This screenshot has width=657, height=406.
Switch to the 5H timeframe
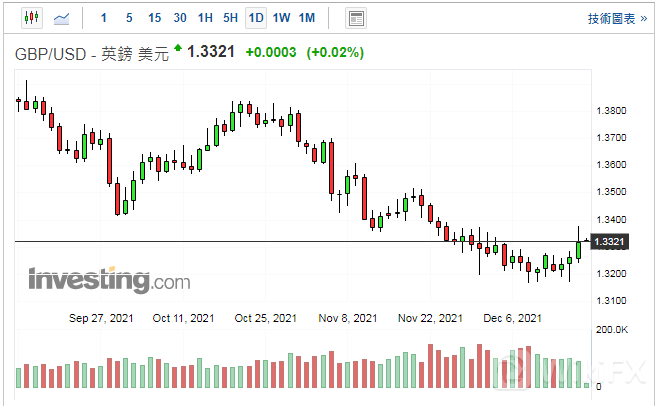click(x=230, y=18)
